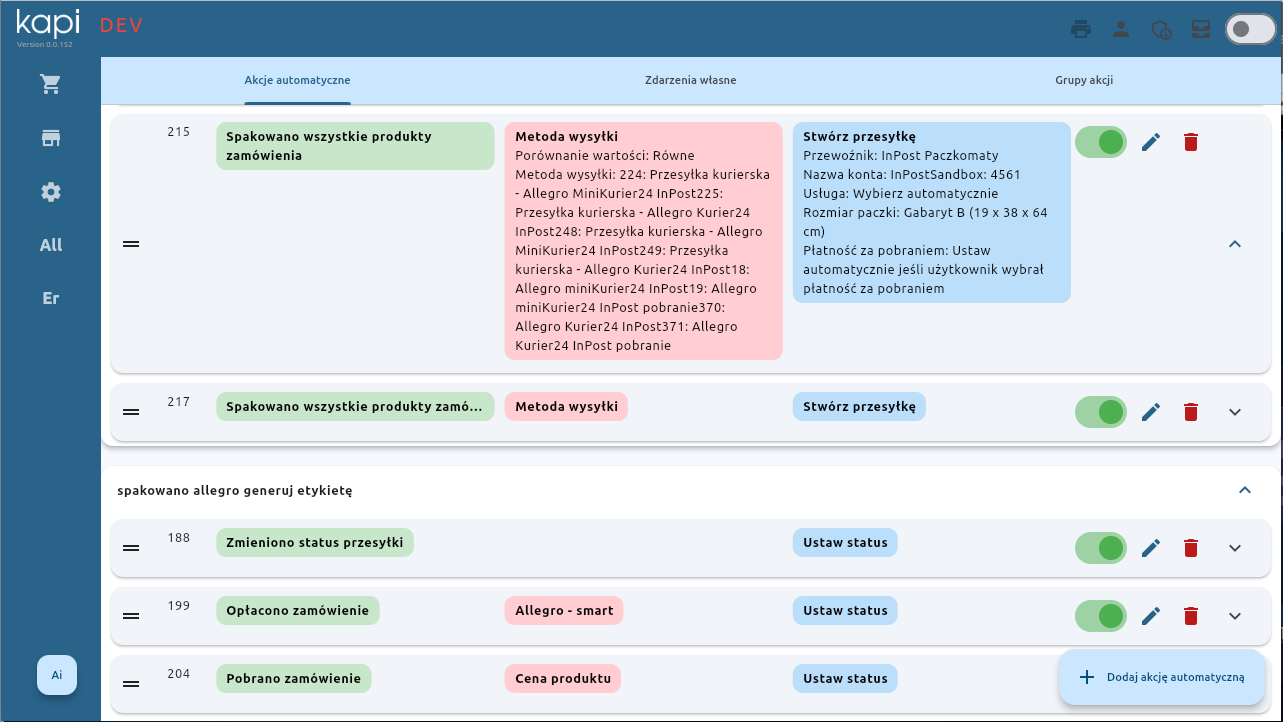Click the printer icon in header
Viewport: 1283px width, 722px height.
1080,29
